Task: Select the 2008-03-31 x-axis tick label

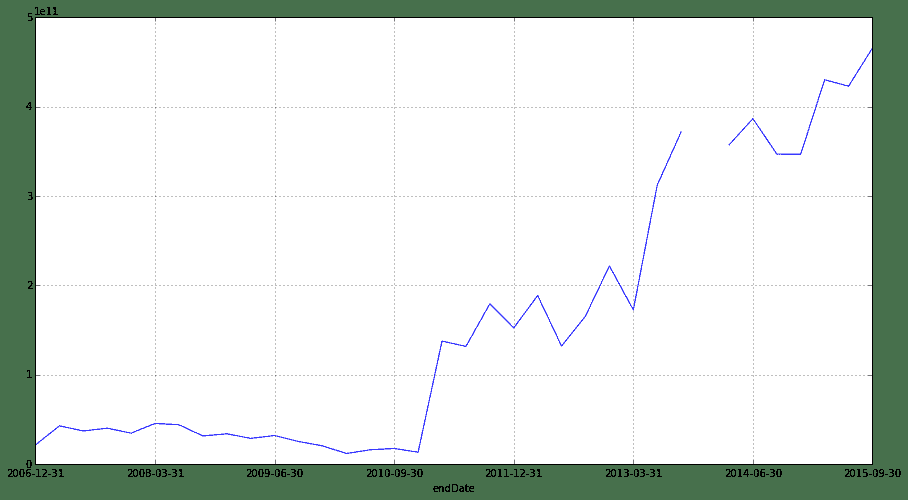Action: pyautogui.click(x=155, y=474)
